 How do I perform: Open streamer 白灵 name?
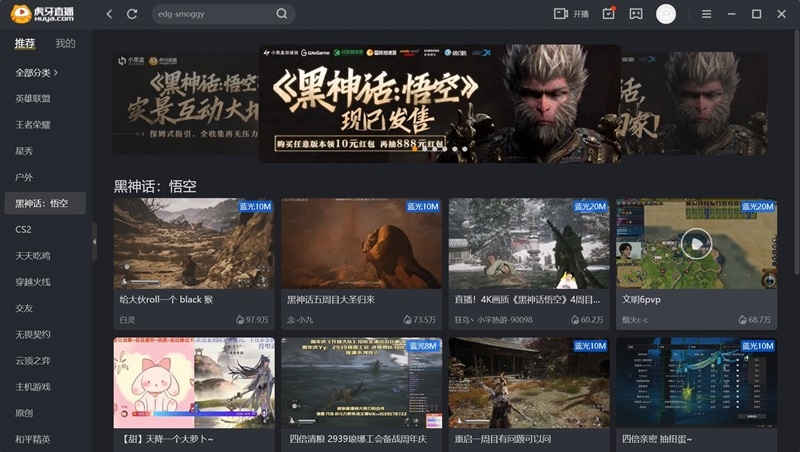coord(127,320)
